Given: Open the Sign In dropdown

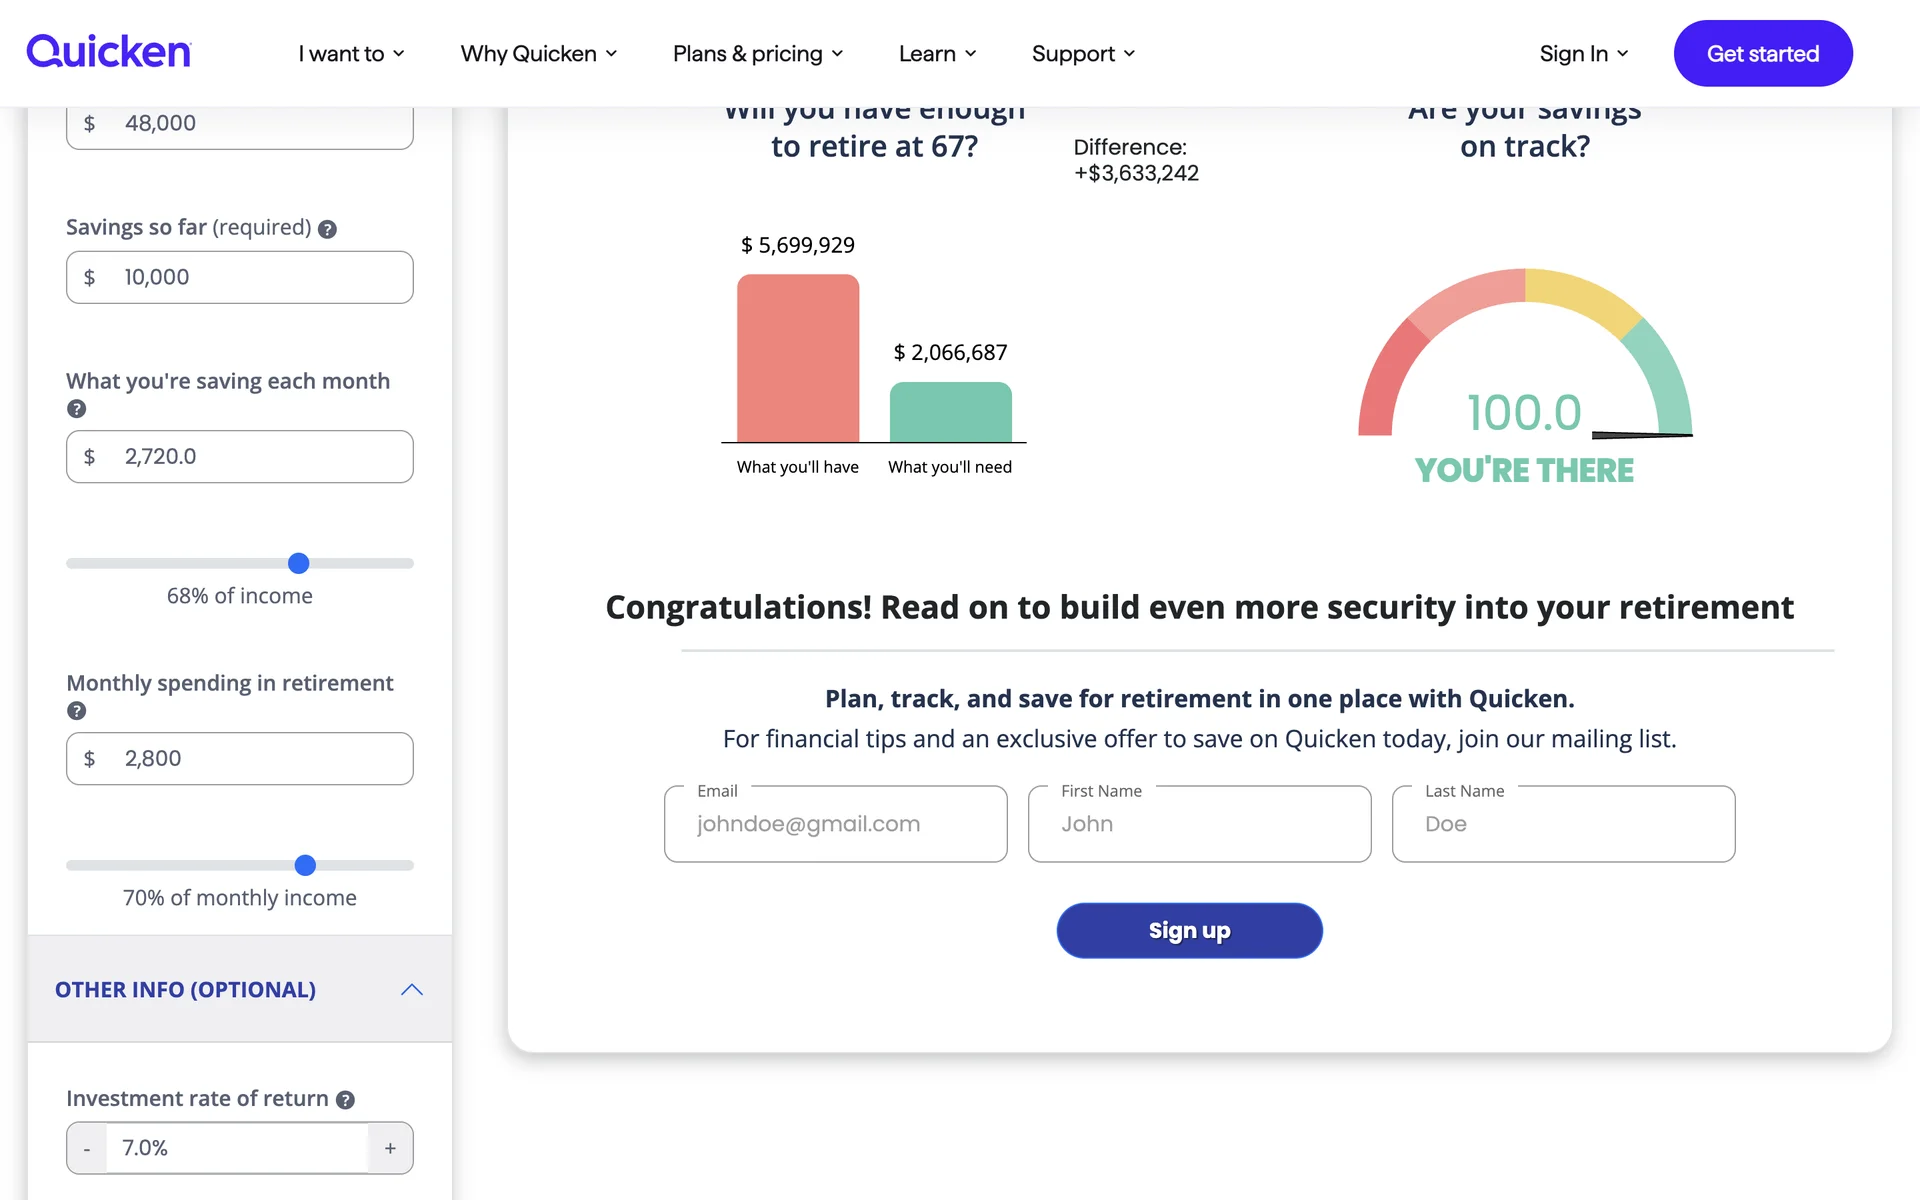Looking at the screenshot, I should [x=1583, y=53].
